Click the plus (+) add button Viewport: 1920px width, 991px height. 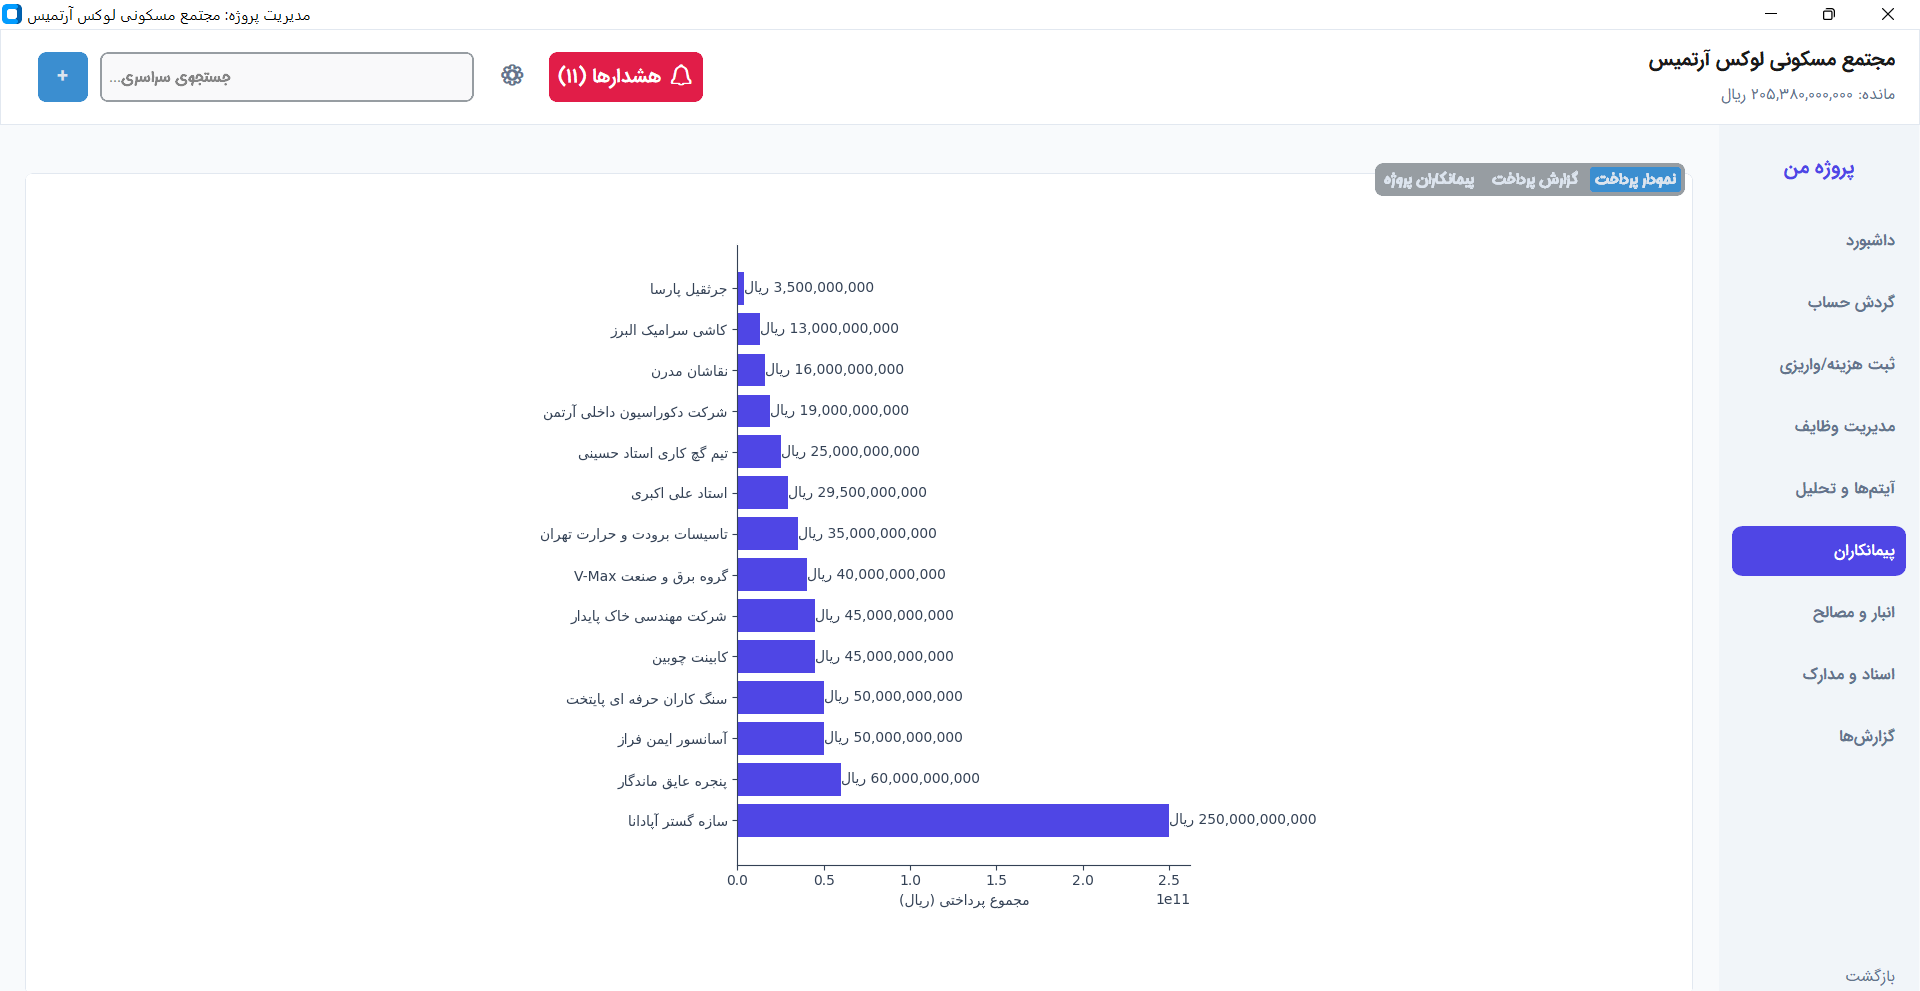[62, 76]
